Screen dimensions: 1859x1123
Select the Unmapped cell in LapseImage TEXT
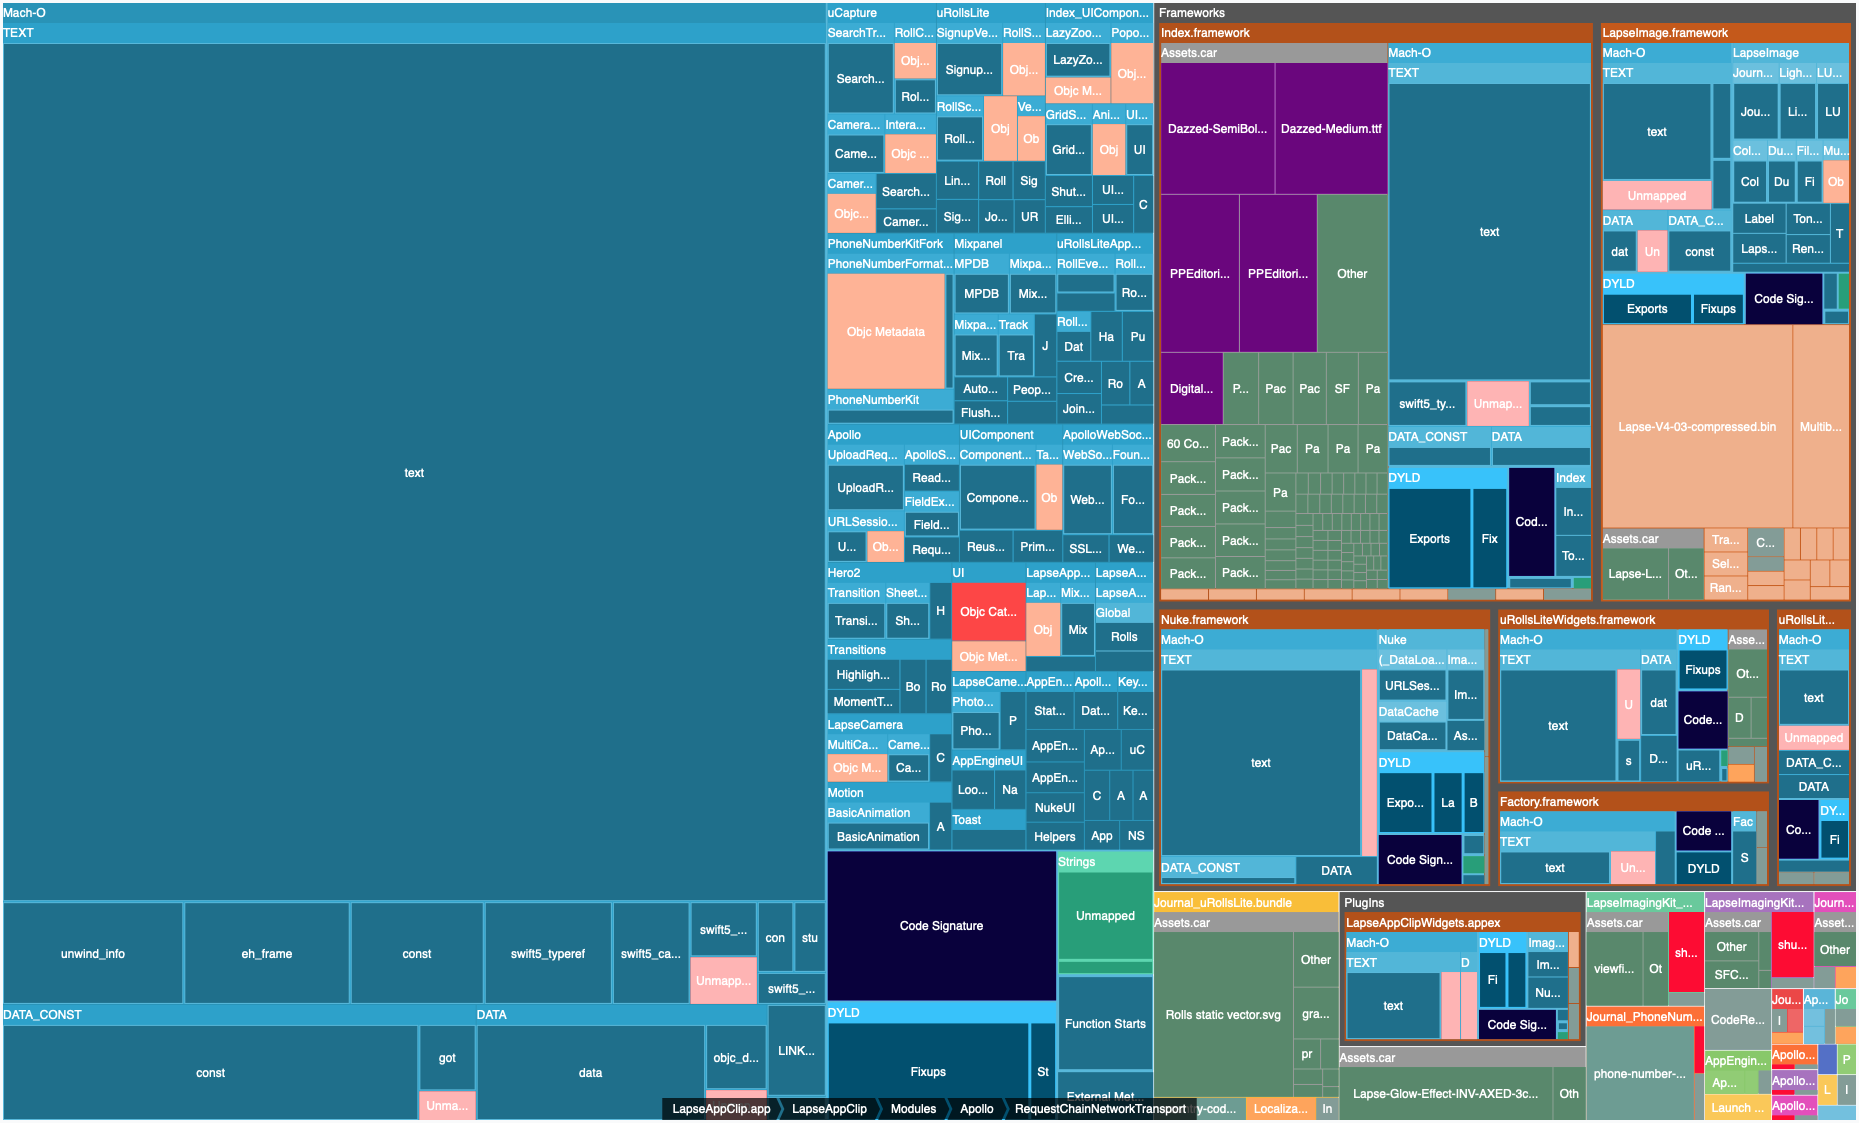click(1656, 195)
